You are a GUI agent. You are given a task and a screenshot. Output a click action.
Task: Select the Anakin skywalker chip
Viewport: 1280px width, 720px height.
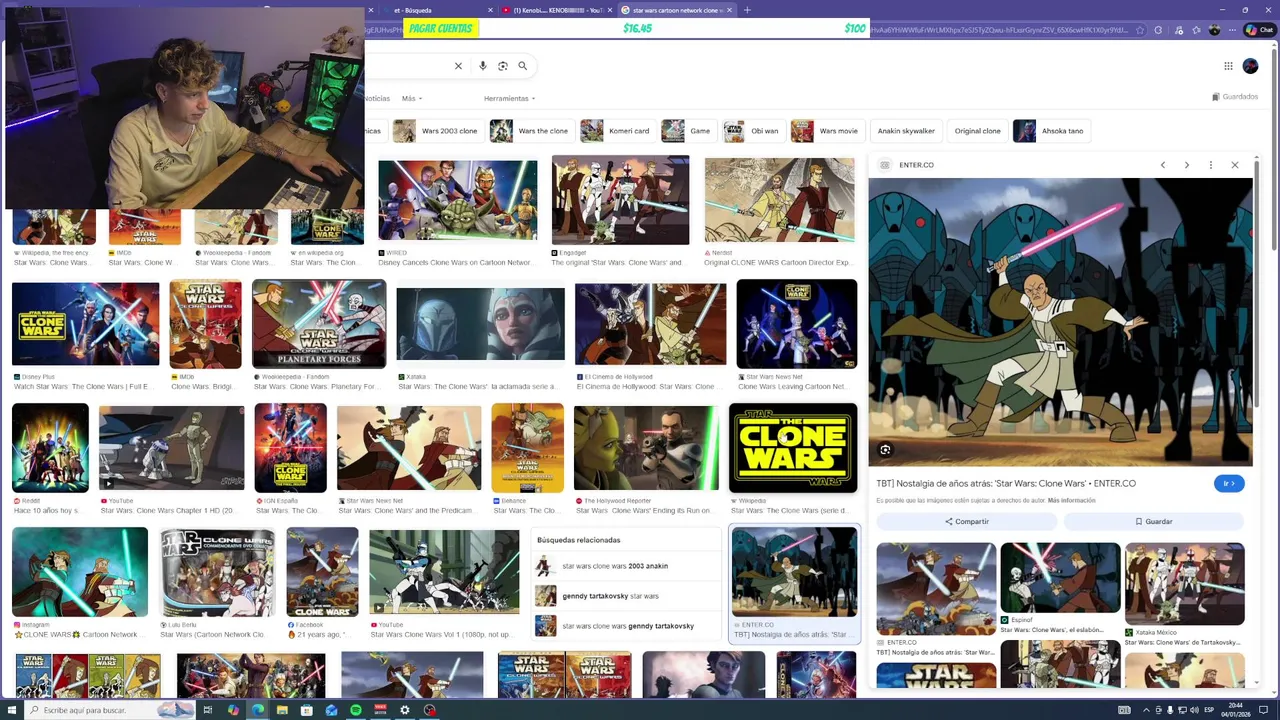(x=906, y=131)
